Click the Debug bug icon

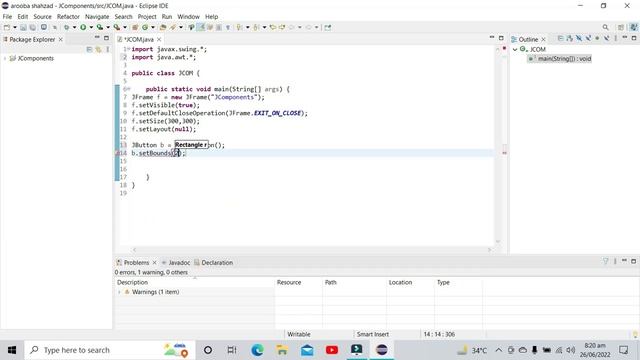(67, 27)
